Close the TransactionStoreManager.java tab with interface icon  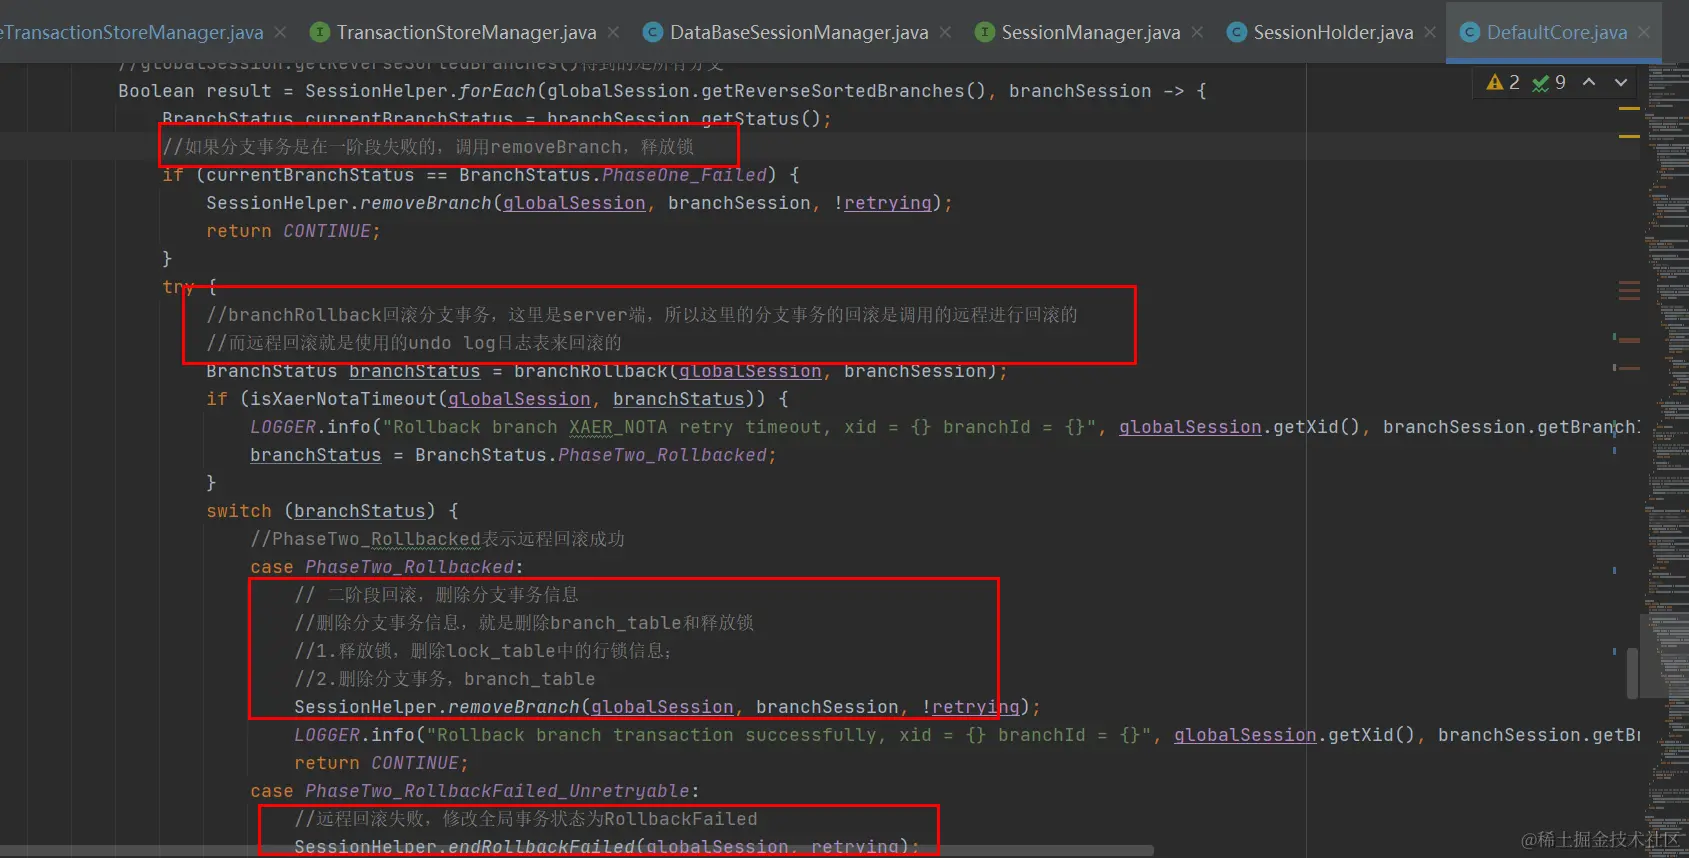tap(613, 32)
